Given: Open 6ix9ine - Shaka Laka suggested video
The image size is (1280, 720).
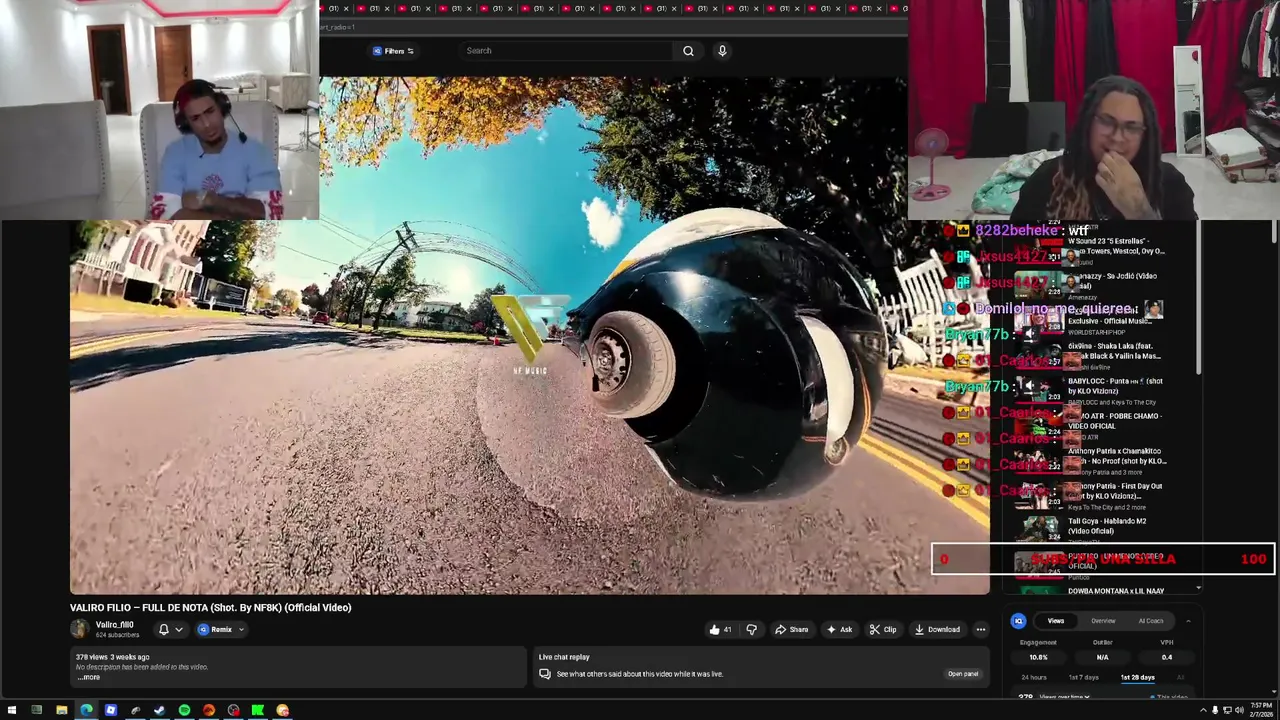Looking at the screenshot, I should [x=1115, y=351].
